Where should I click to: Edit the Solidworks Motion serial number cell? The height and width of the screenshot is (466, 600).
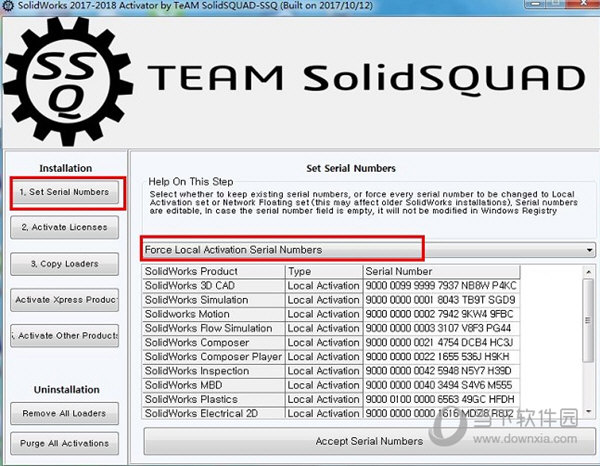(441, 314)
